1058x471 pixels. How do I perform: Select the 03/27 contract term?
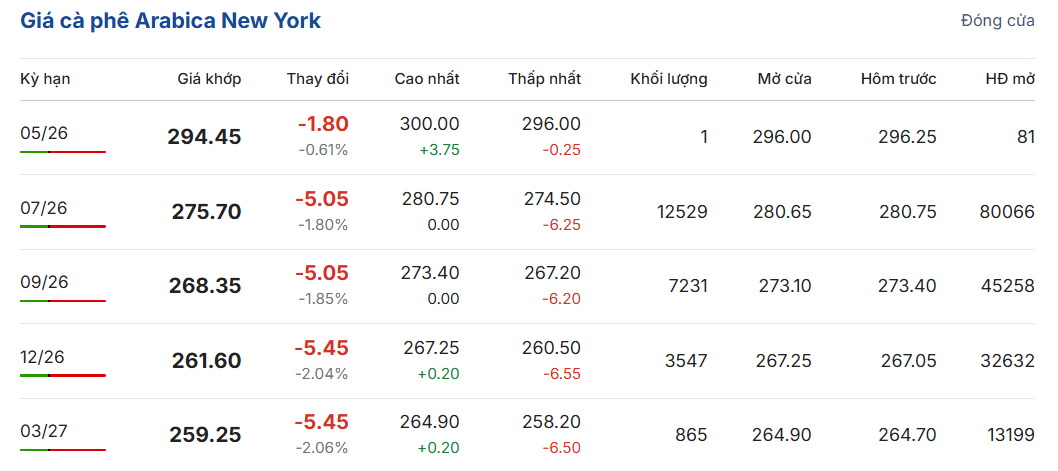click(x=44, y=431)
